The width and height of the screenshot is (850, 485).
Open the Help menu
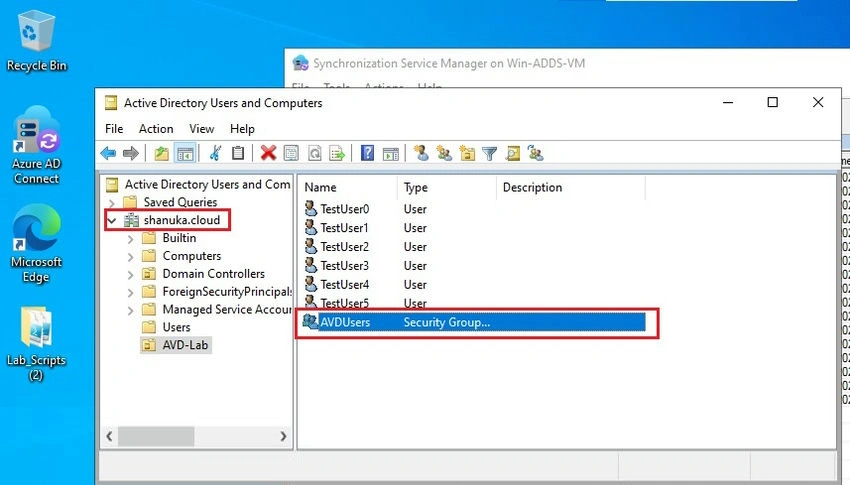[242, 129]
